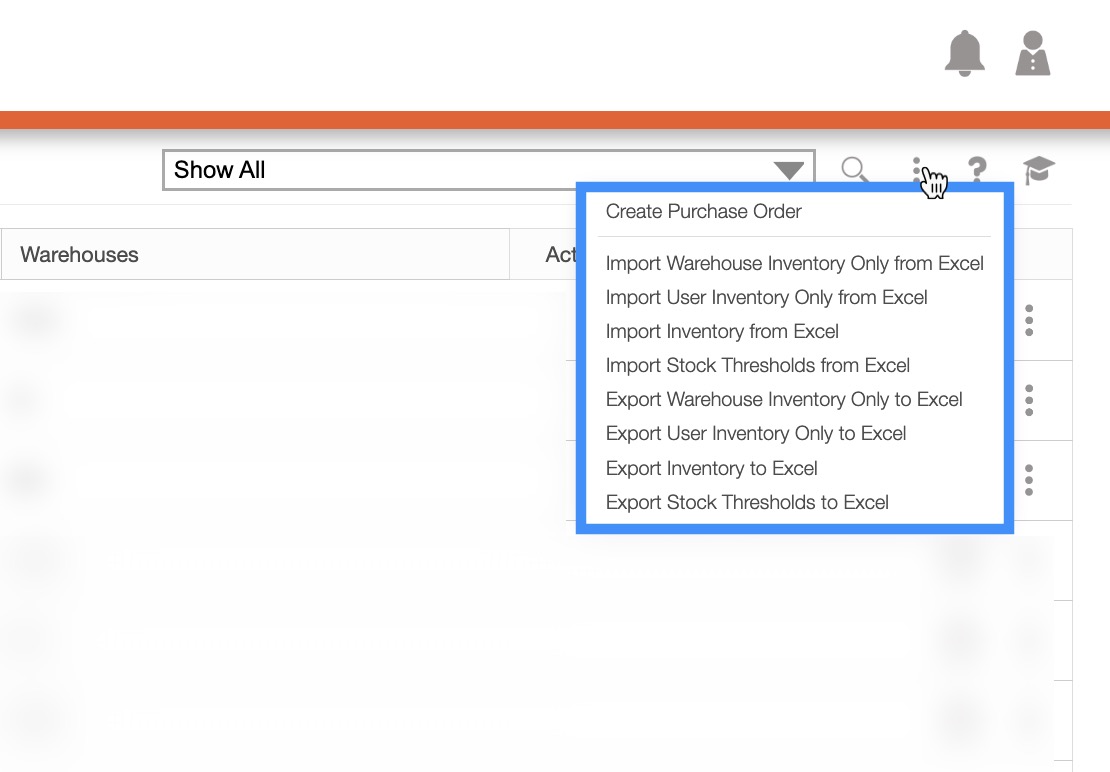Select Create Purchase Order
The width and height of the screenshot is (1110, 772).
(x=704, y=211)
